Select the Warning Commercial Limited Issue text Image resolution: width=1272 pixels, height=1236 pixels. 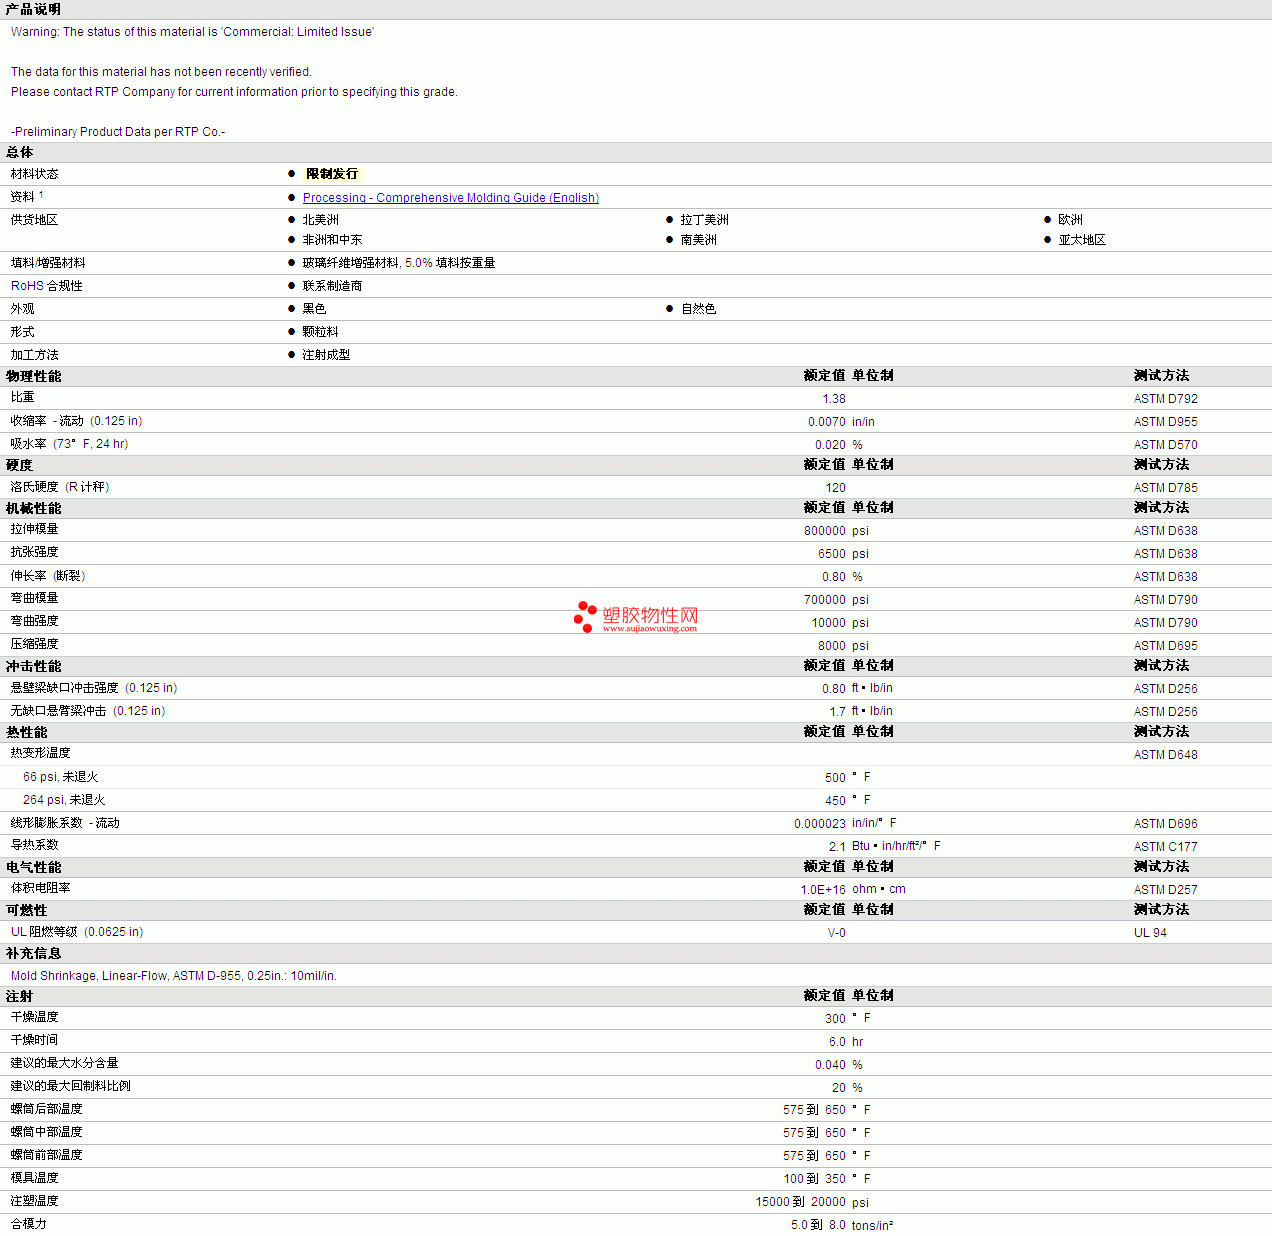pyautogui.click(x=192, y=32)
